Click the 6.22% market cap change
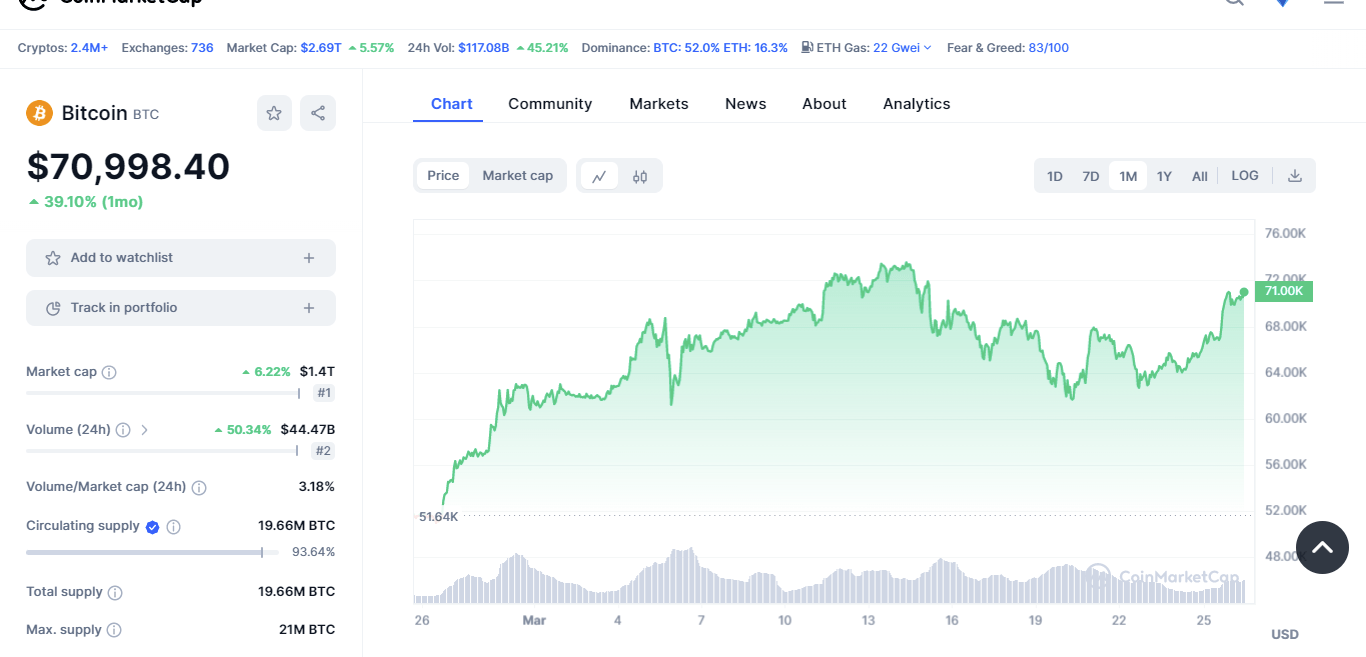Image resolution: width=1366 pixels, height=657 pixels. click(x=266, y=372)
